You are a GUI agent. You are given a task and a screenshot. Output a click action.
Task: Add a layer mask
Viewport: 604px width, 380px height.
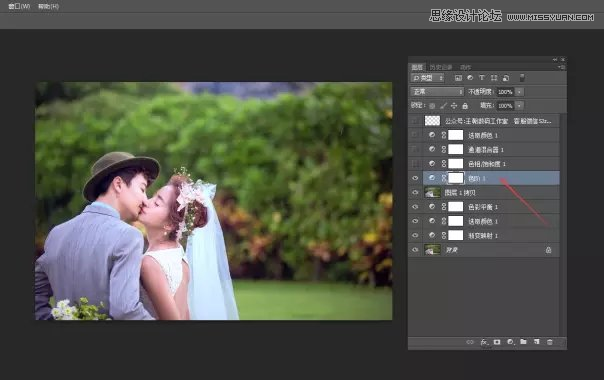497,342
